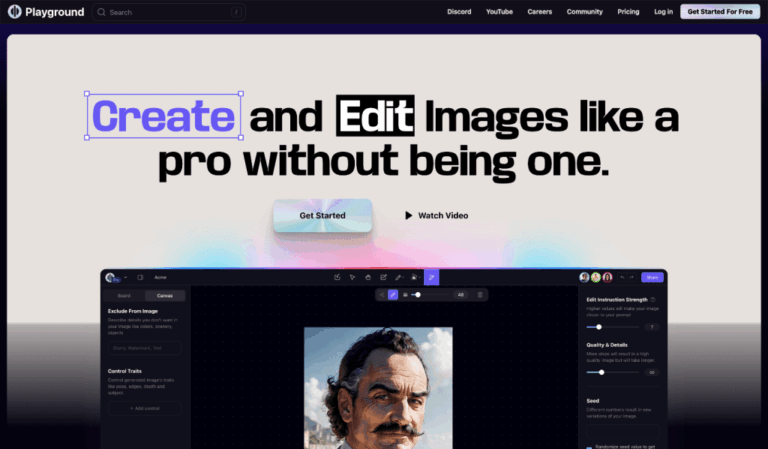This screenshot has width=768, height=449.
Task: Toggle the Randomize seed checkbox
Action: 589,447
